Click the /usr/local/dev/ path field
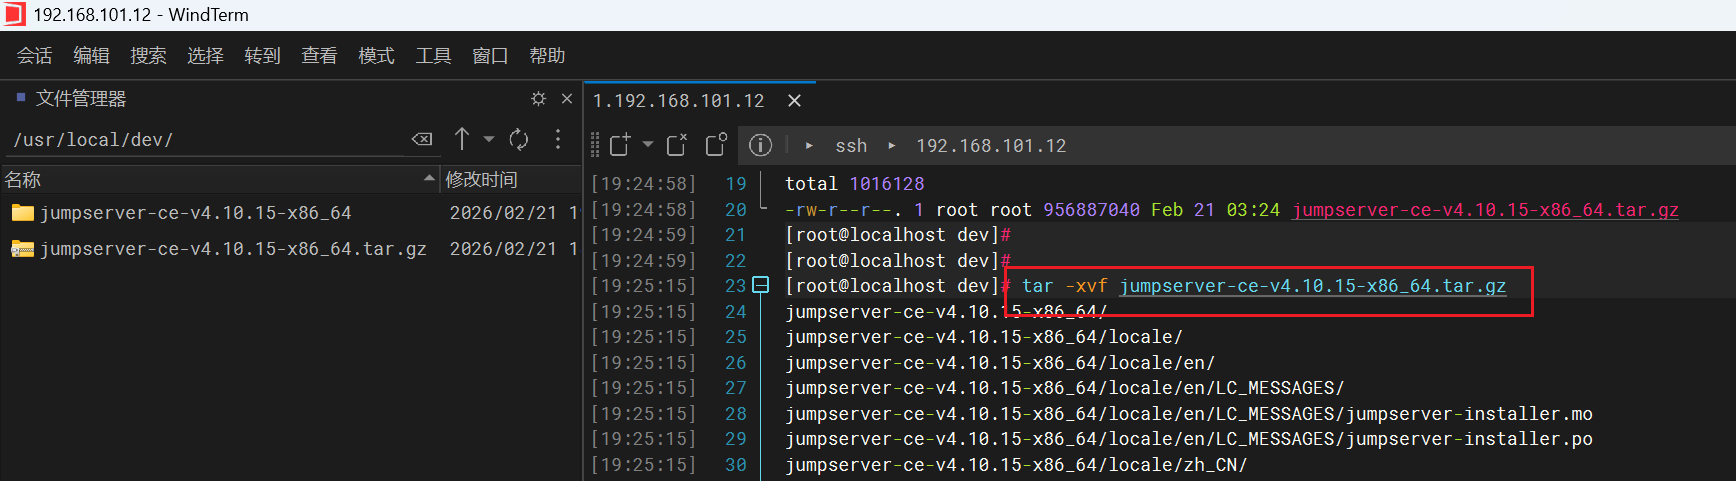 pyautogui.click(x=205, y=140)
